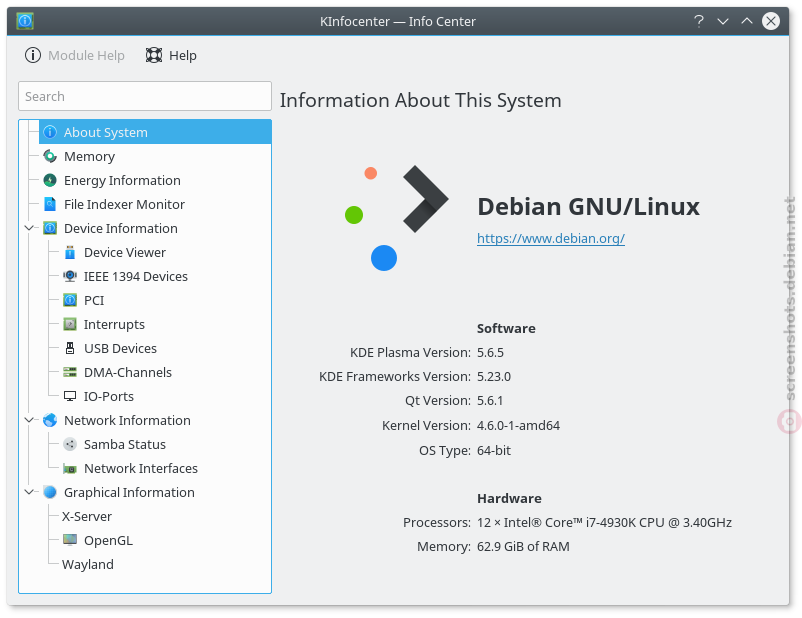Open the USB Devices module
Screen dimensions: 802x618
120,348
